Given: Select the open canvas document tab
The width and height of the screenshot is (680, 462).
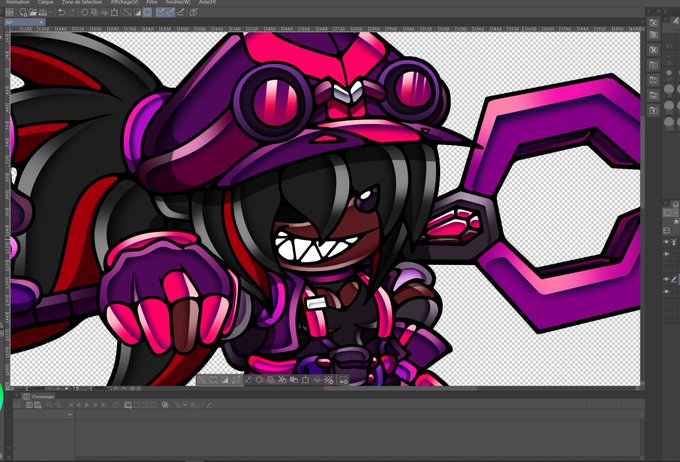Looking at the screenshot, I should tap(25, 22).
